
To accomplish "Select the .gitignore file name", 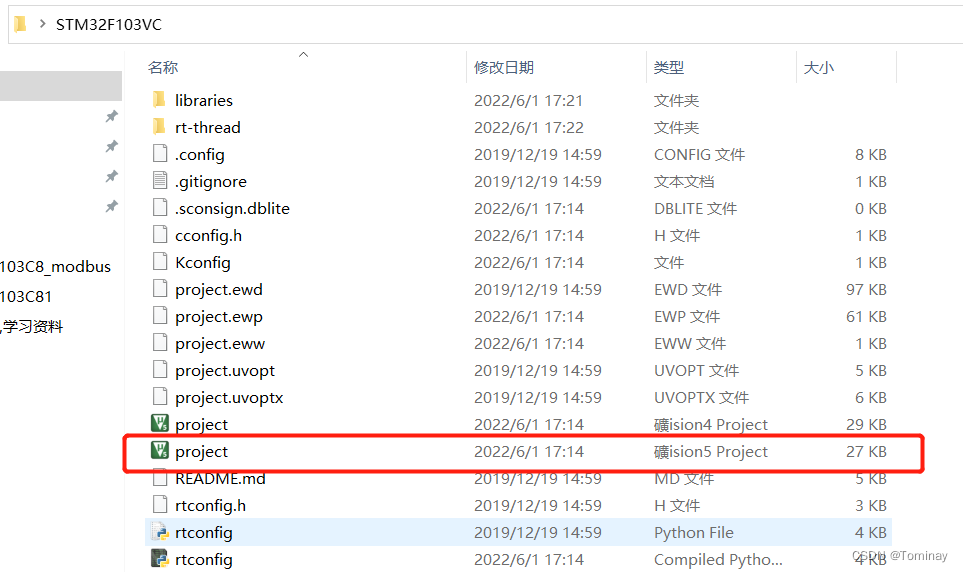I will [x=211, y=181].
